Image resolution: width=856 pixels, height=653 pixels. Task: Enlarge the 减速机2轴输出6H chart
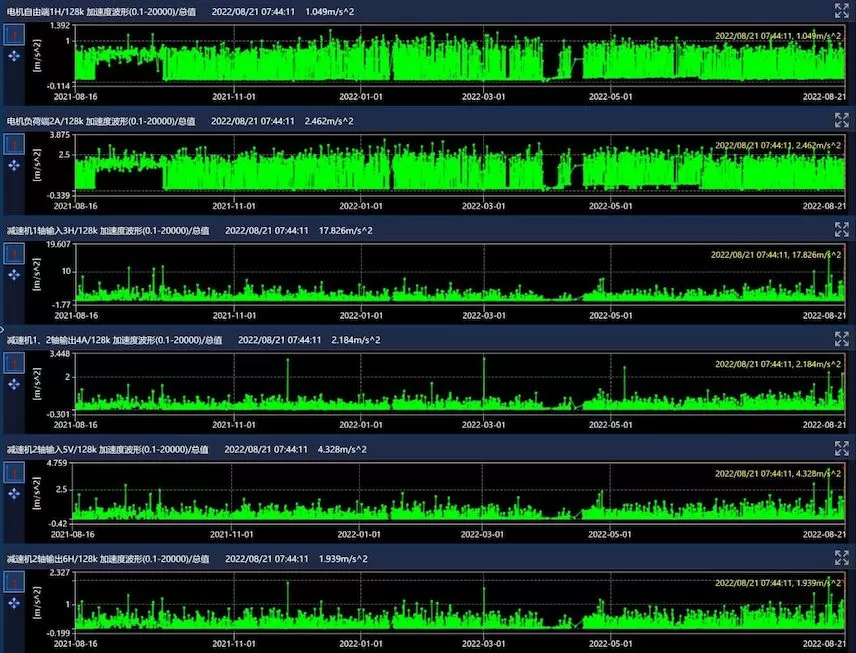pyautogui.click(x=841, y=558)
